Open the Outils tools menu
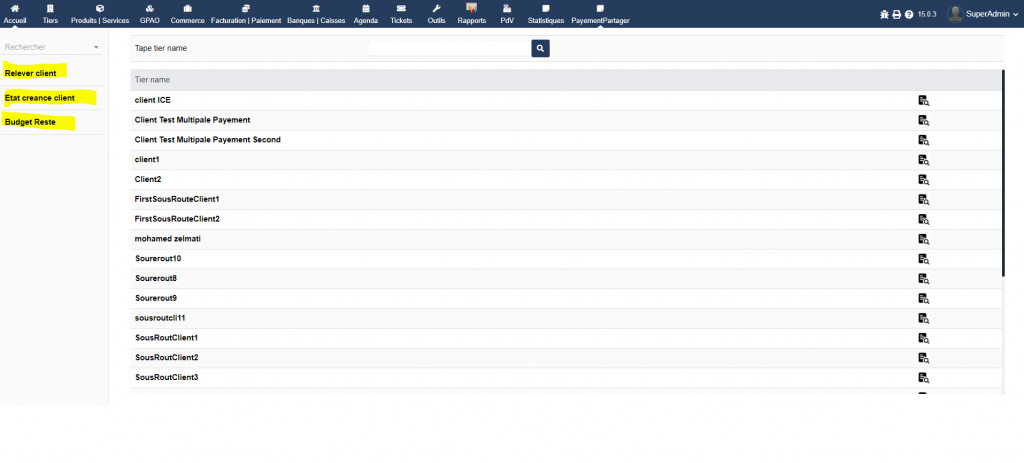Viewport: 1024px width, 463px height. pyautogui.click(x=436, y=14)
